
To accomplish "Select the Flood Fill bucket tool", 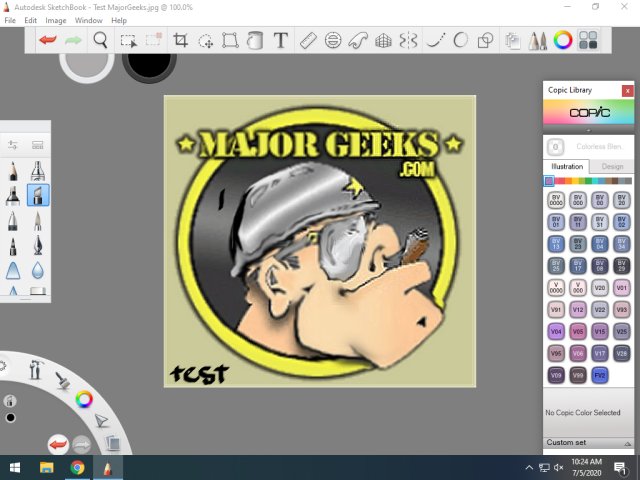I will coord(255,40).
